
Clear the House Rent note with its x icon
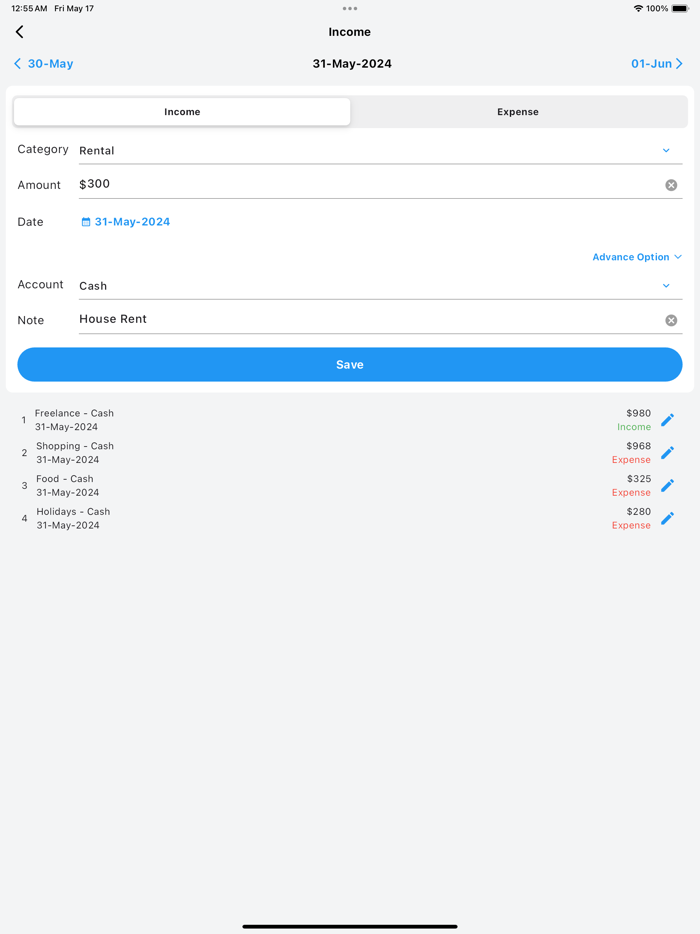pos(671,320)
